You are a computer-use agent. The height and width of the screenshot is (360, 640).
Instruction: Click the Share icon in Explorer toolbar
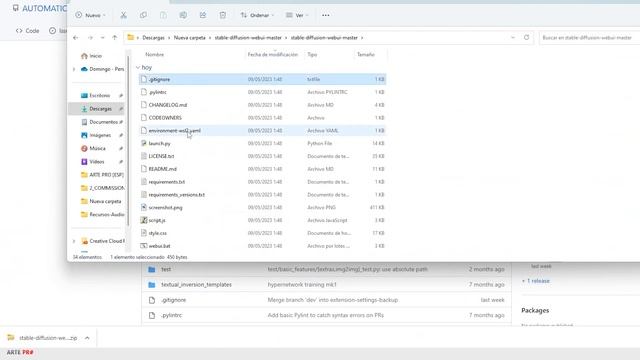(203, 15)
